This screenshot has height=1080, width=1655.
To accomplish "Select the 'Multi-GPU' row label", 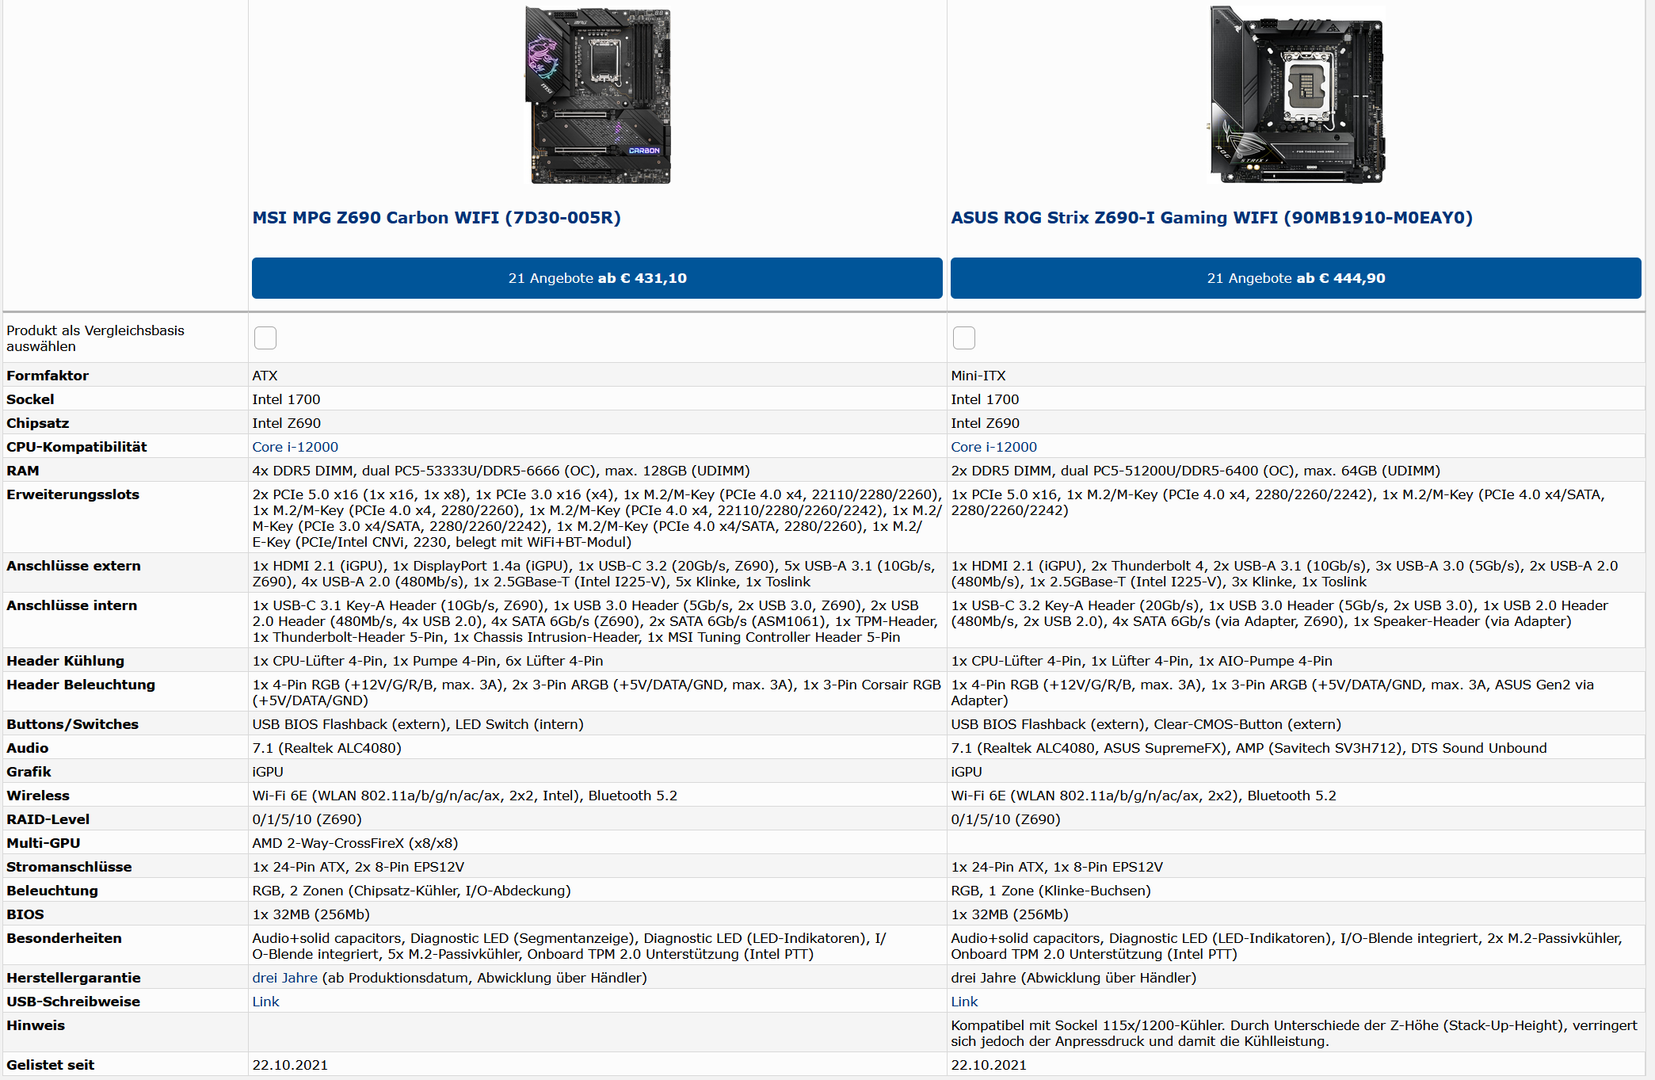I will (44, 843).
